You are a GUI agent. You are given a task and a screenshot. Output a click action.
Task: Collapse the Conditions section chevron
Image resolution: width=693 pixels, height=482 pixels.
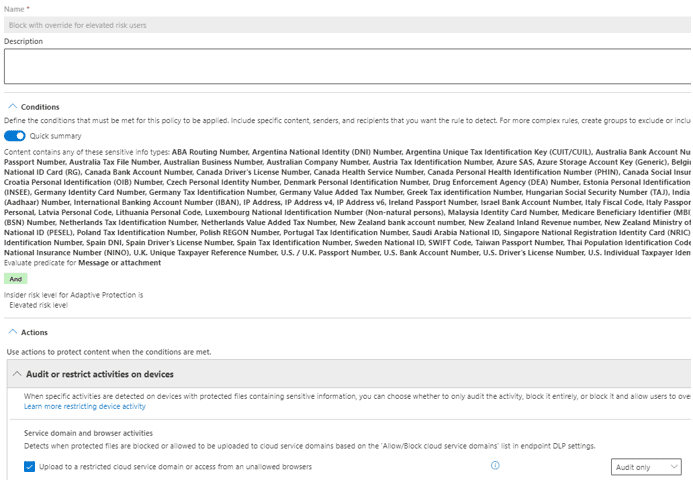tap(12, 106)
